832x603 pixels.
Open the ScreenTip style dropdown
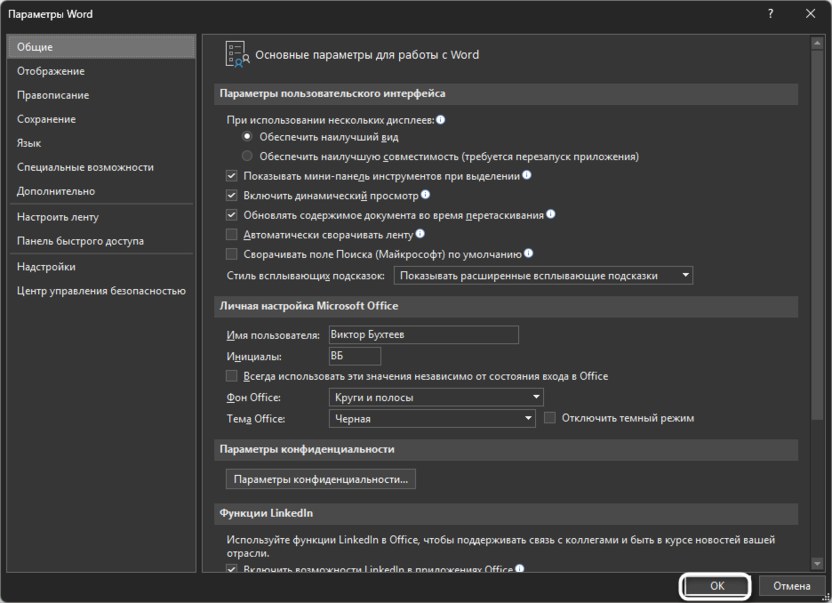point(684,275)
